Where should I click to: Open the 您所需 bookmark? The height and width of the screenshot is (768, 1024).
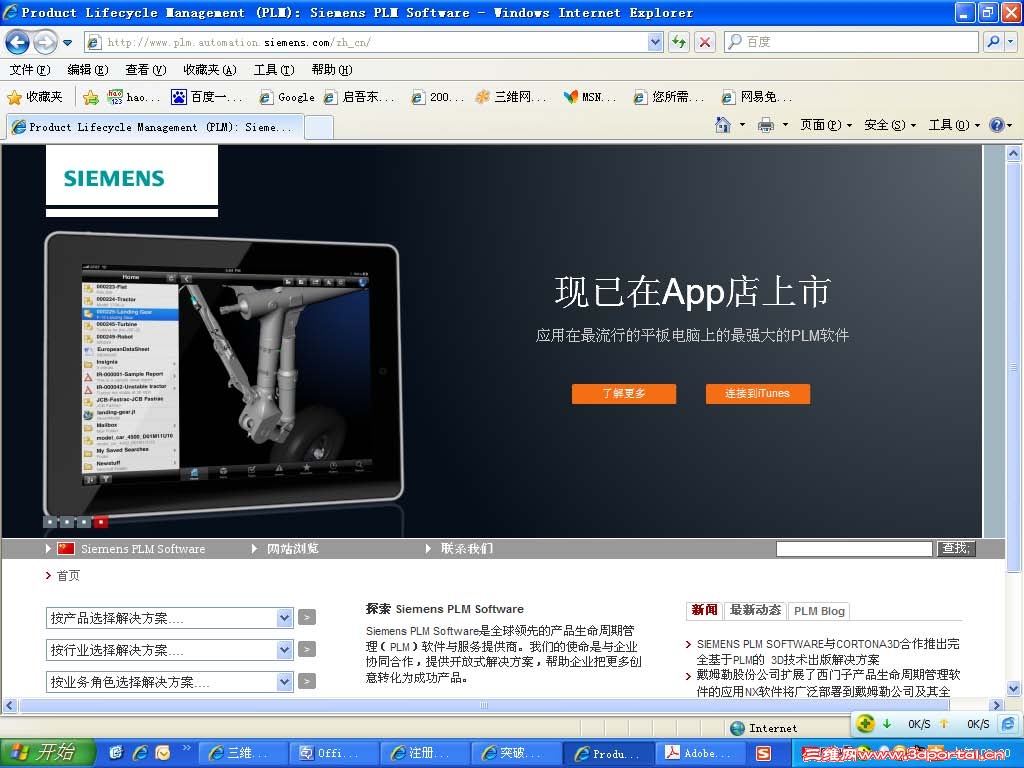tap(669, 97)
